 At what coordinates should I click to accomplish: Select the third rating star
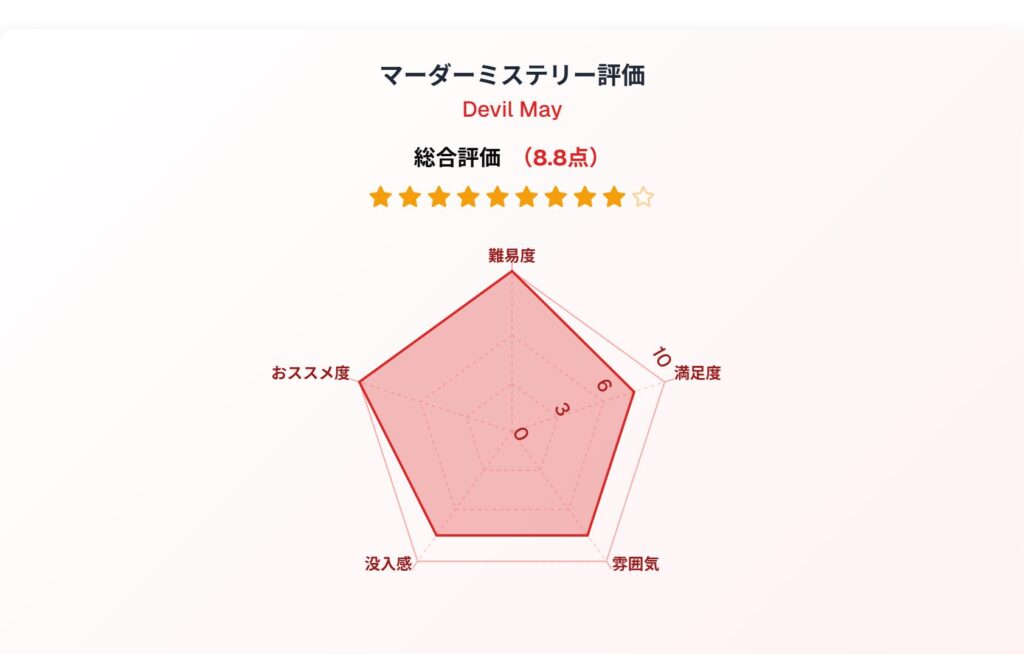pos(439,197)
